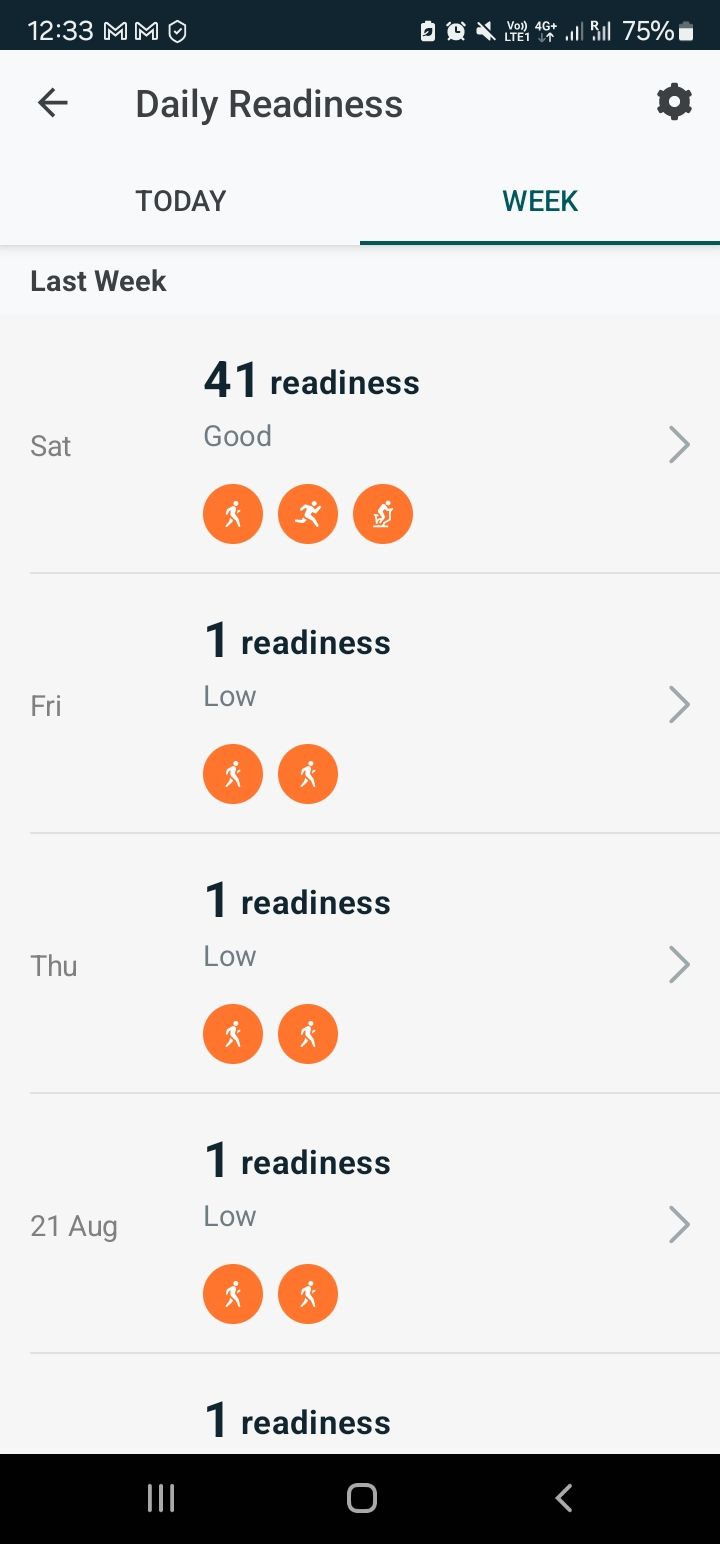Expand Saturday's readiness details chevron
Image resolution: width=720 pixels, height=1544 pixels.
coord(679,445)
